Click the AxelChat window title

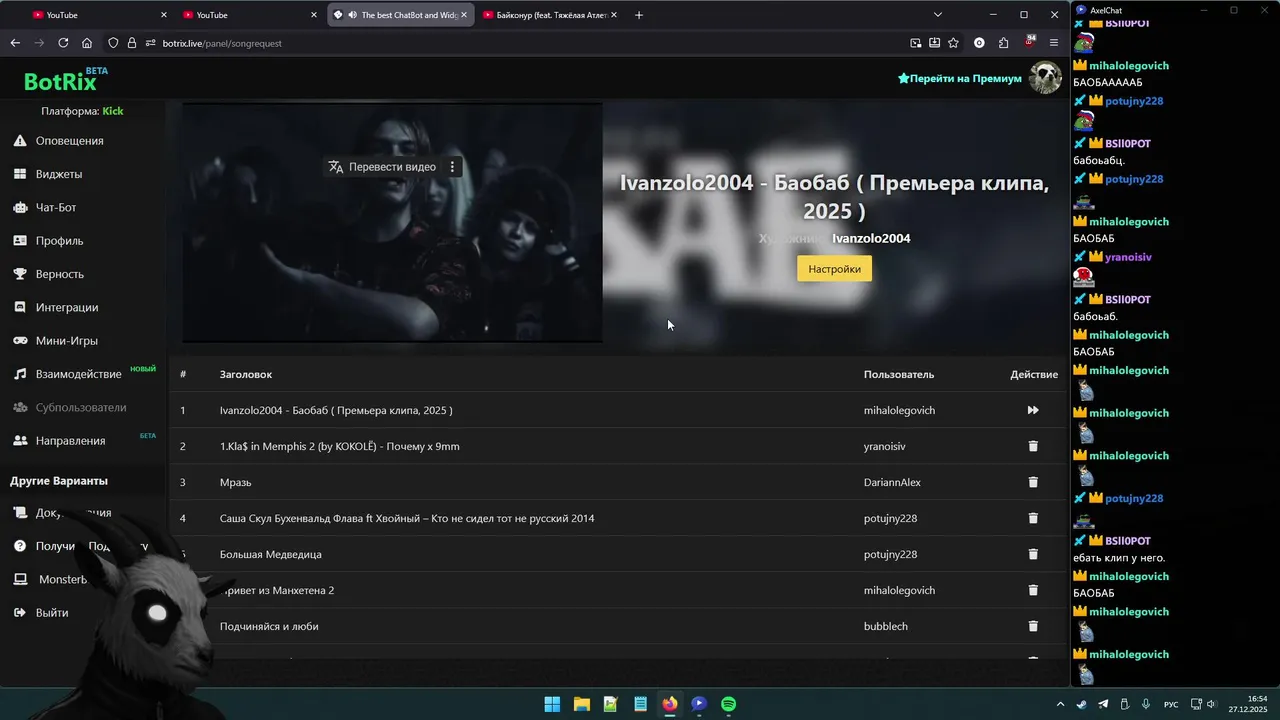pos(1106,10)
